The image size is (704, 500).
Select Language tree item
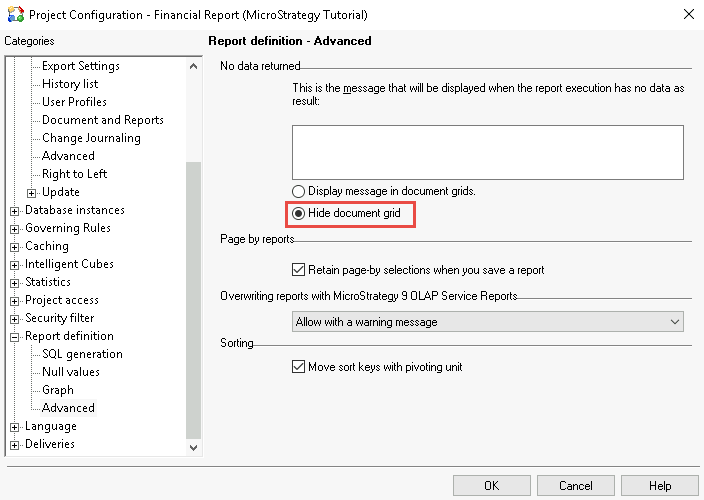click(51, 426)
